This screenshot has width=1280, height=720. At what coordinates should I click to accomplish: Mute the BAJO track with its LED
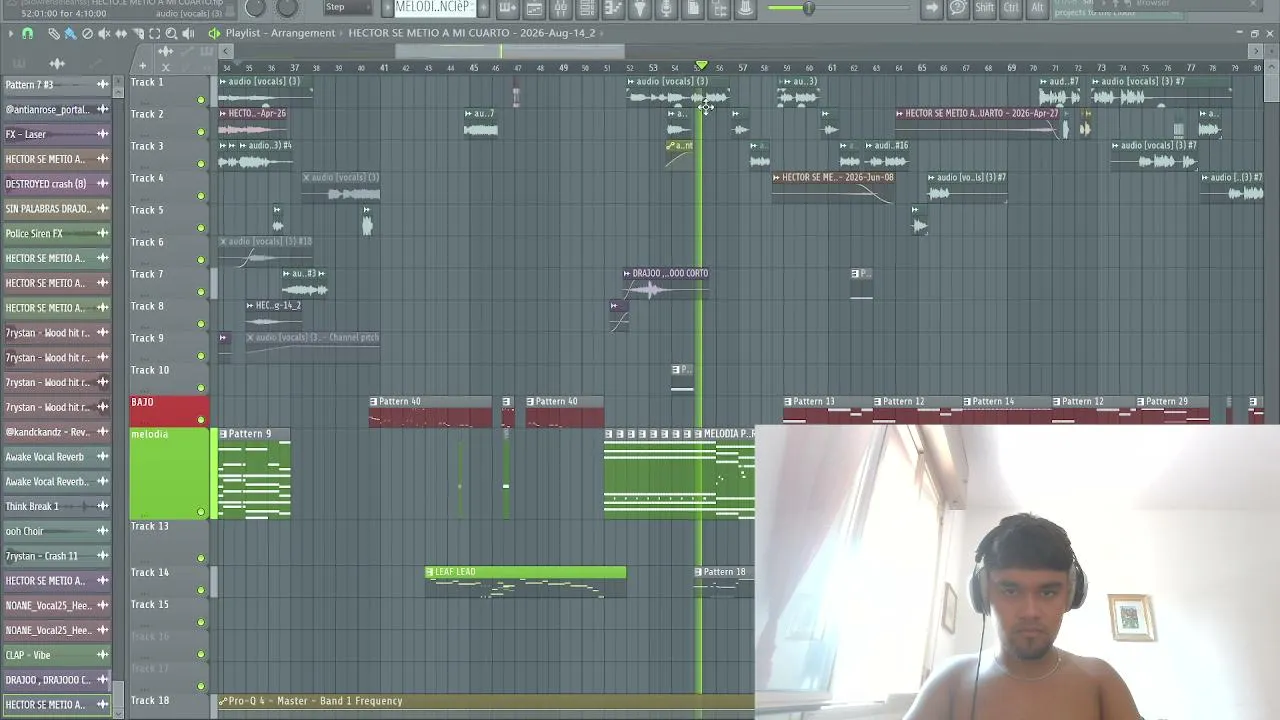click(201, 420)
